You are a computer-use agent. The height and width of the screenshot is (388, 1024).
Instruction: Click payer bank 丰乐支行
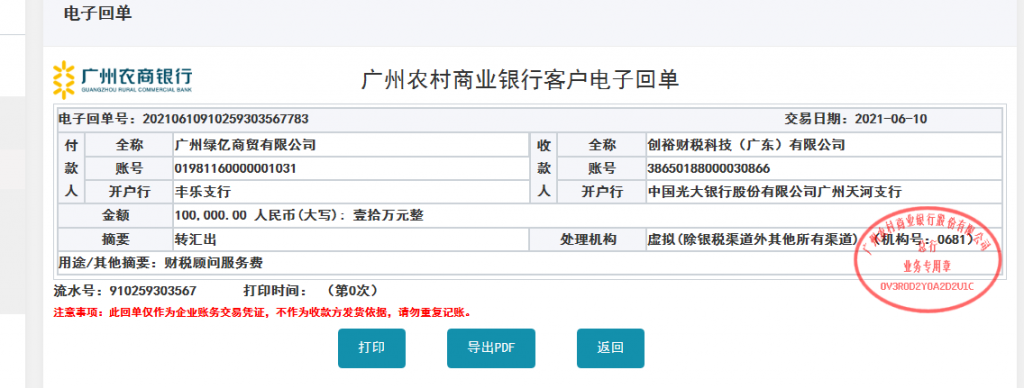coord(202,192)
